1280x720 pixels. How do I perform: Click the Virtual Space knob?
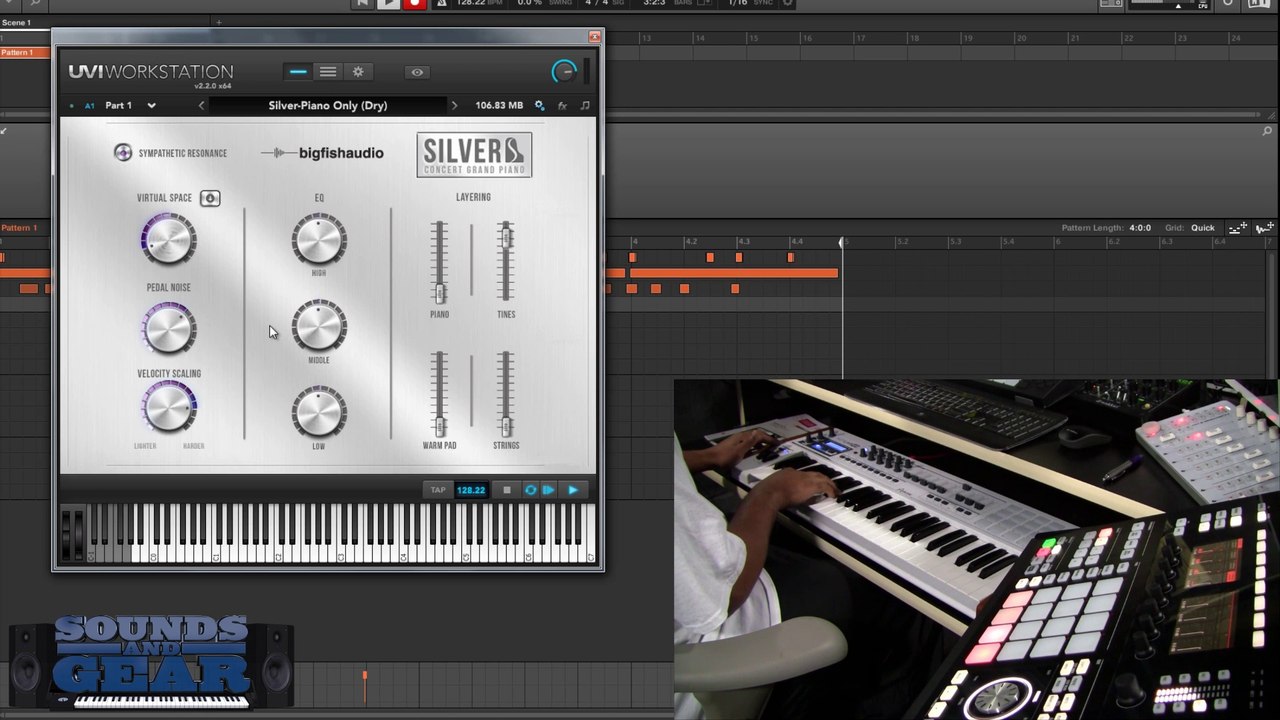(x=168, y=239)
